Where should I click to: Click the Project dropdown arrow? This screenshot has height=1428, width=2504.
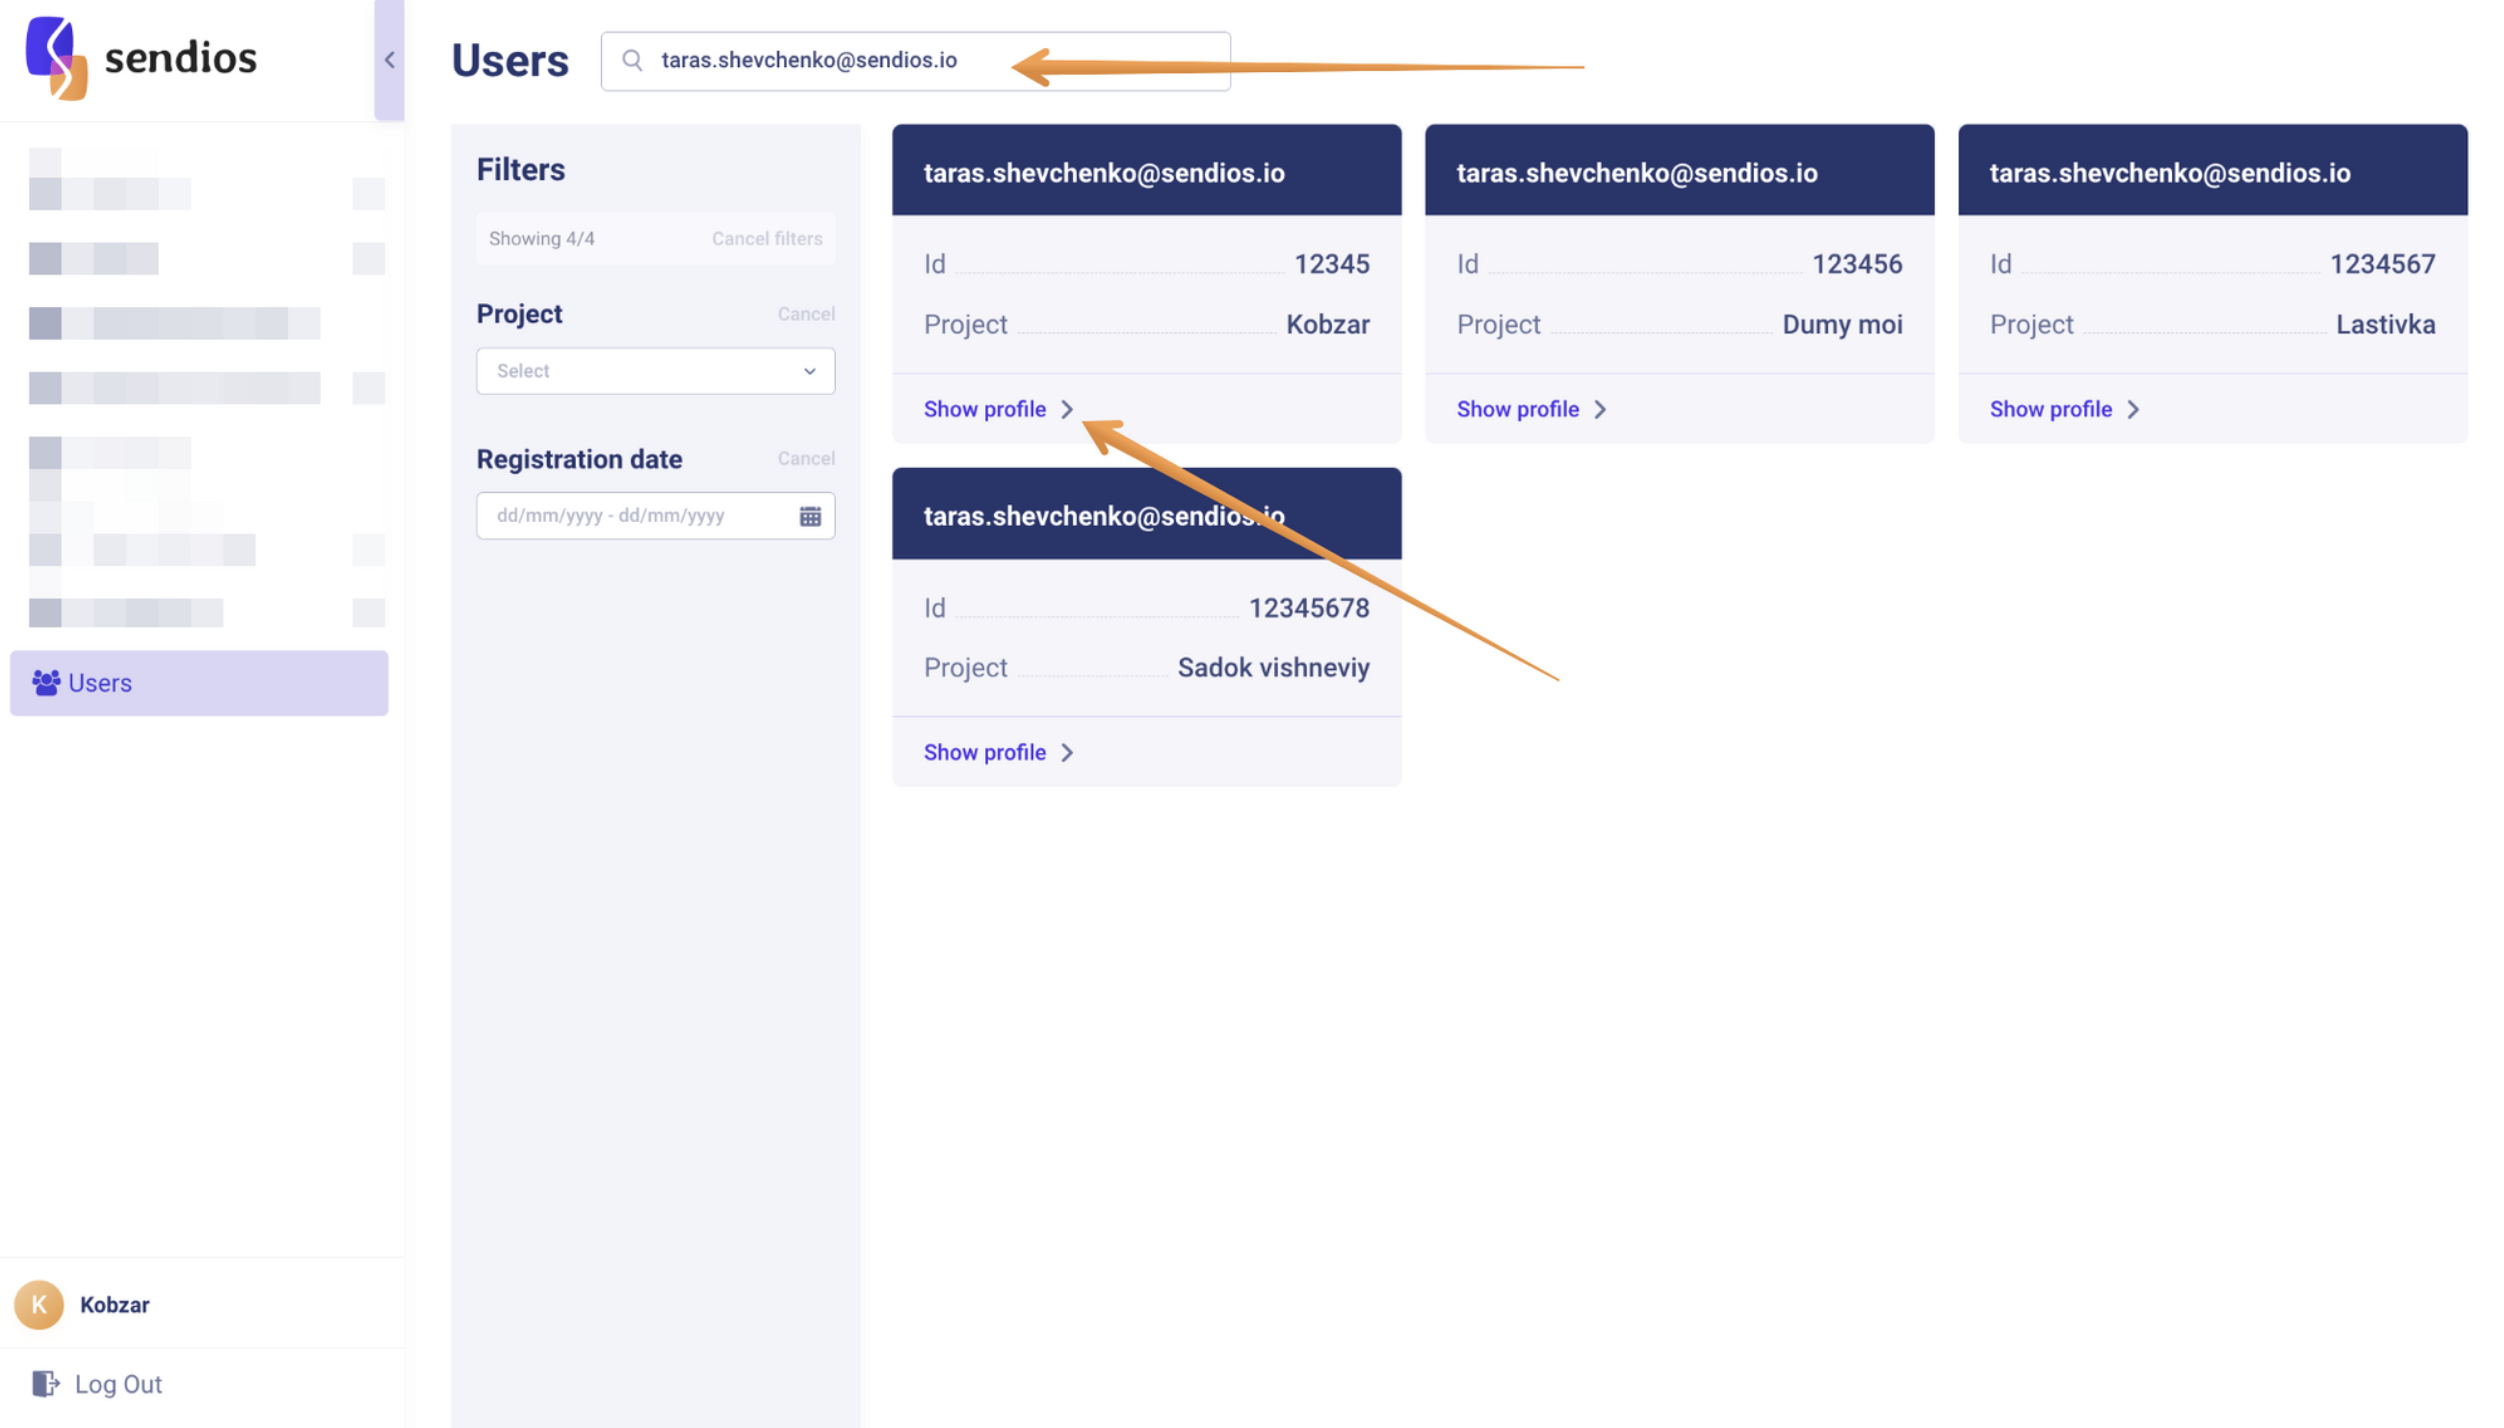(x=809, y=371)
